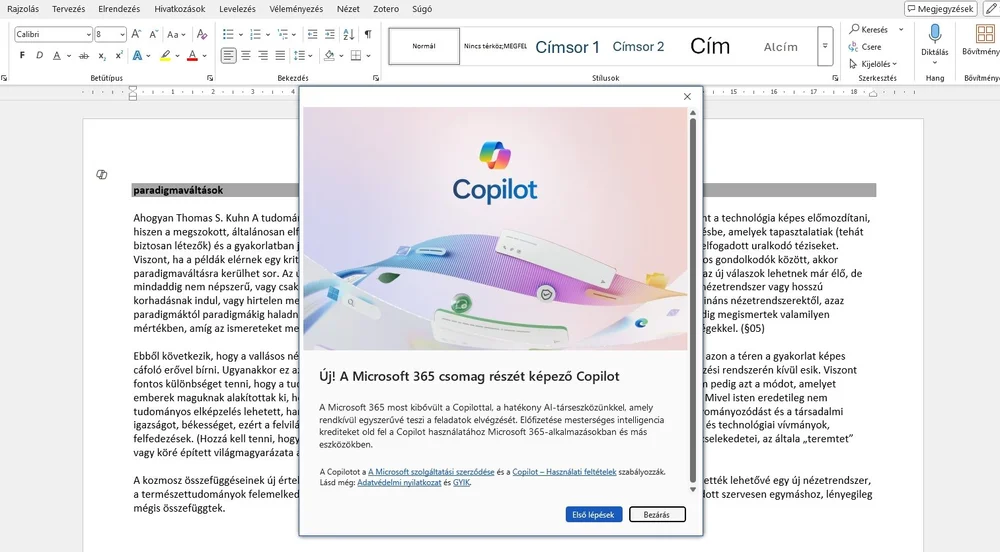The width and height of the screenshot is (1000, 552).
Task: Expand Keresés search dropdown arrow
Action: 901,29
